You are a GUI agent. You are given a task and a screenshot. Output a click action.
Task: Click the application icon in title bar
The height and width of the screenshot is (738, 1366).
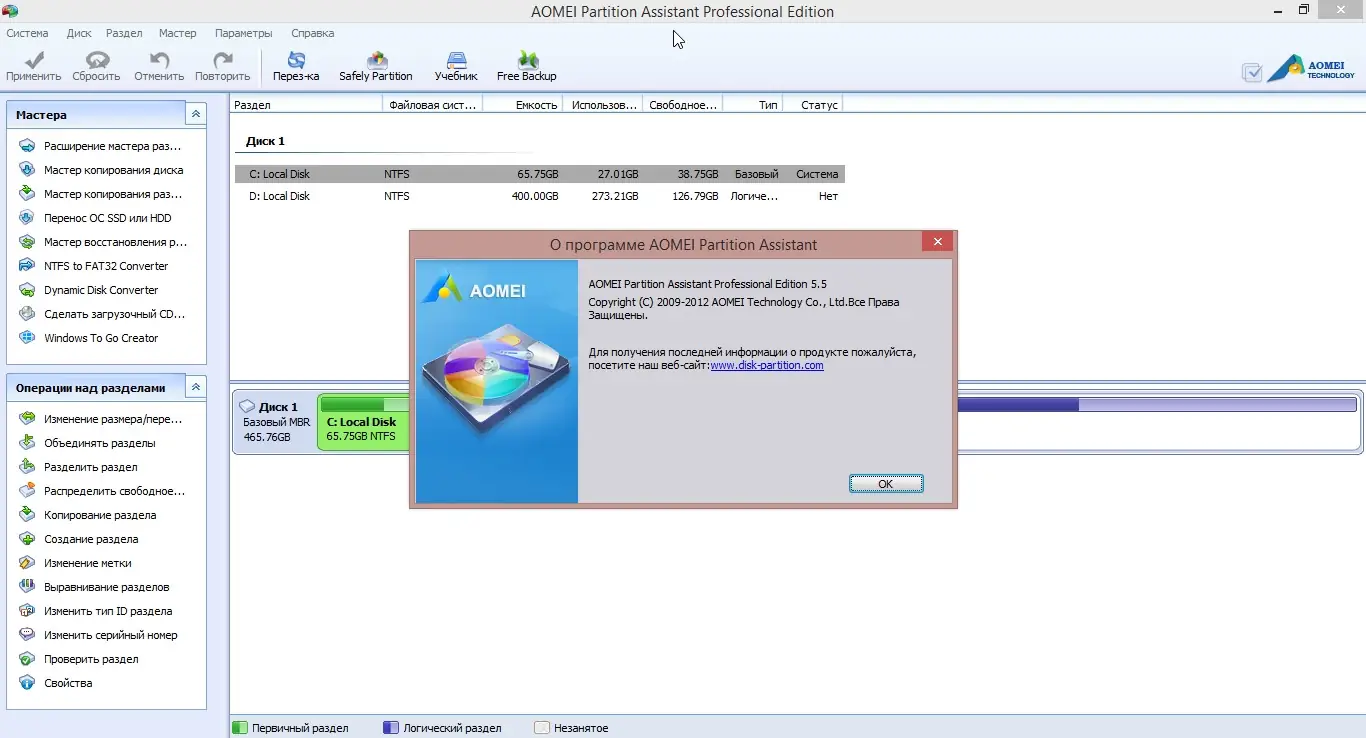pyautogui.click(x=10, y=11)
